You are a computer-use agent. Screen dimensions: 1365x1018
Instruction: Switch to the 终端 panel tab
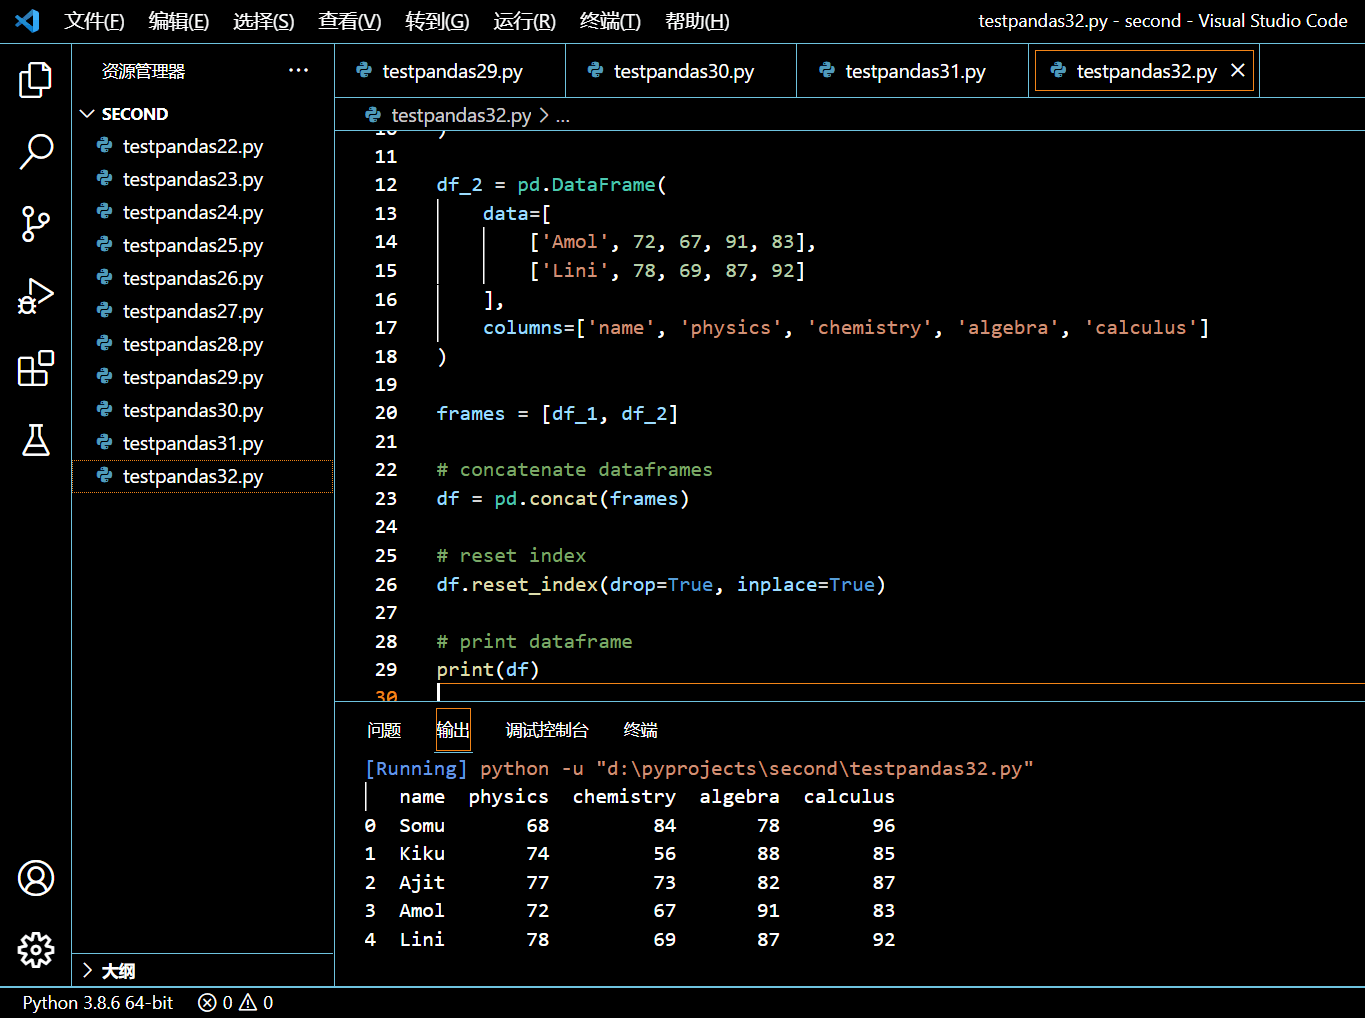(x=640, y=730)
